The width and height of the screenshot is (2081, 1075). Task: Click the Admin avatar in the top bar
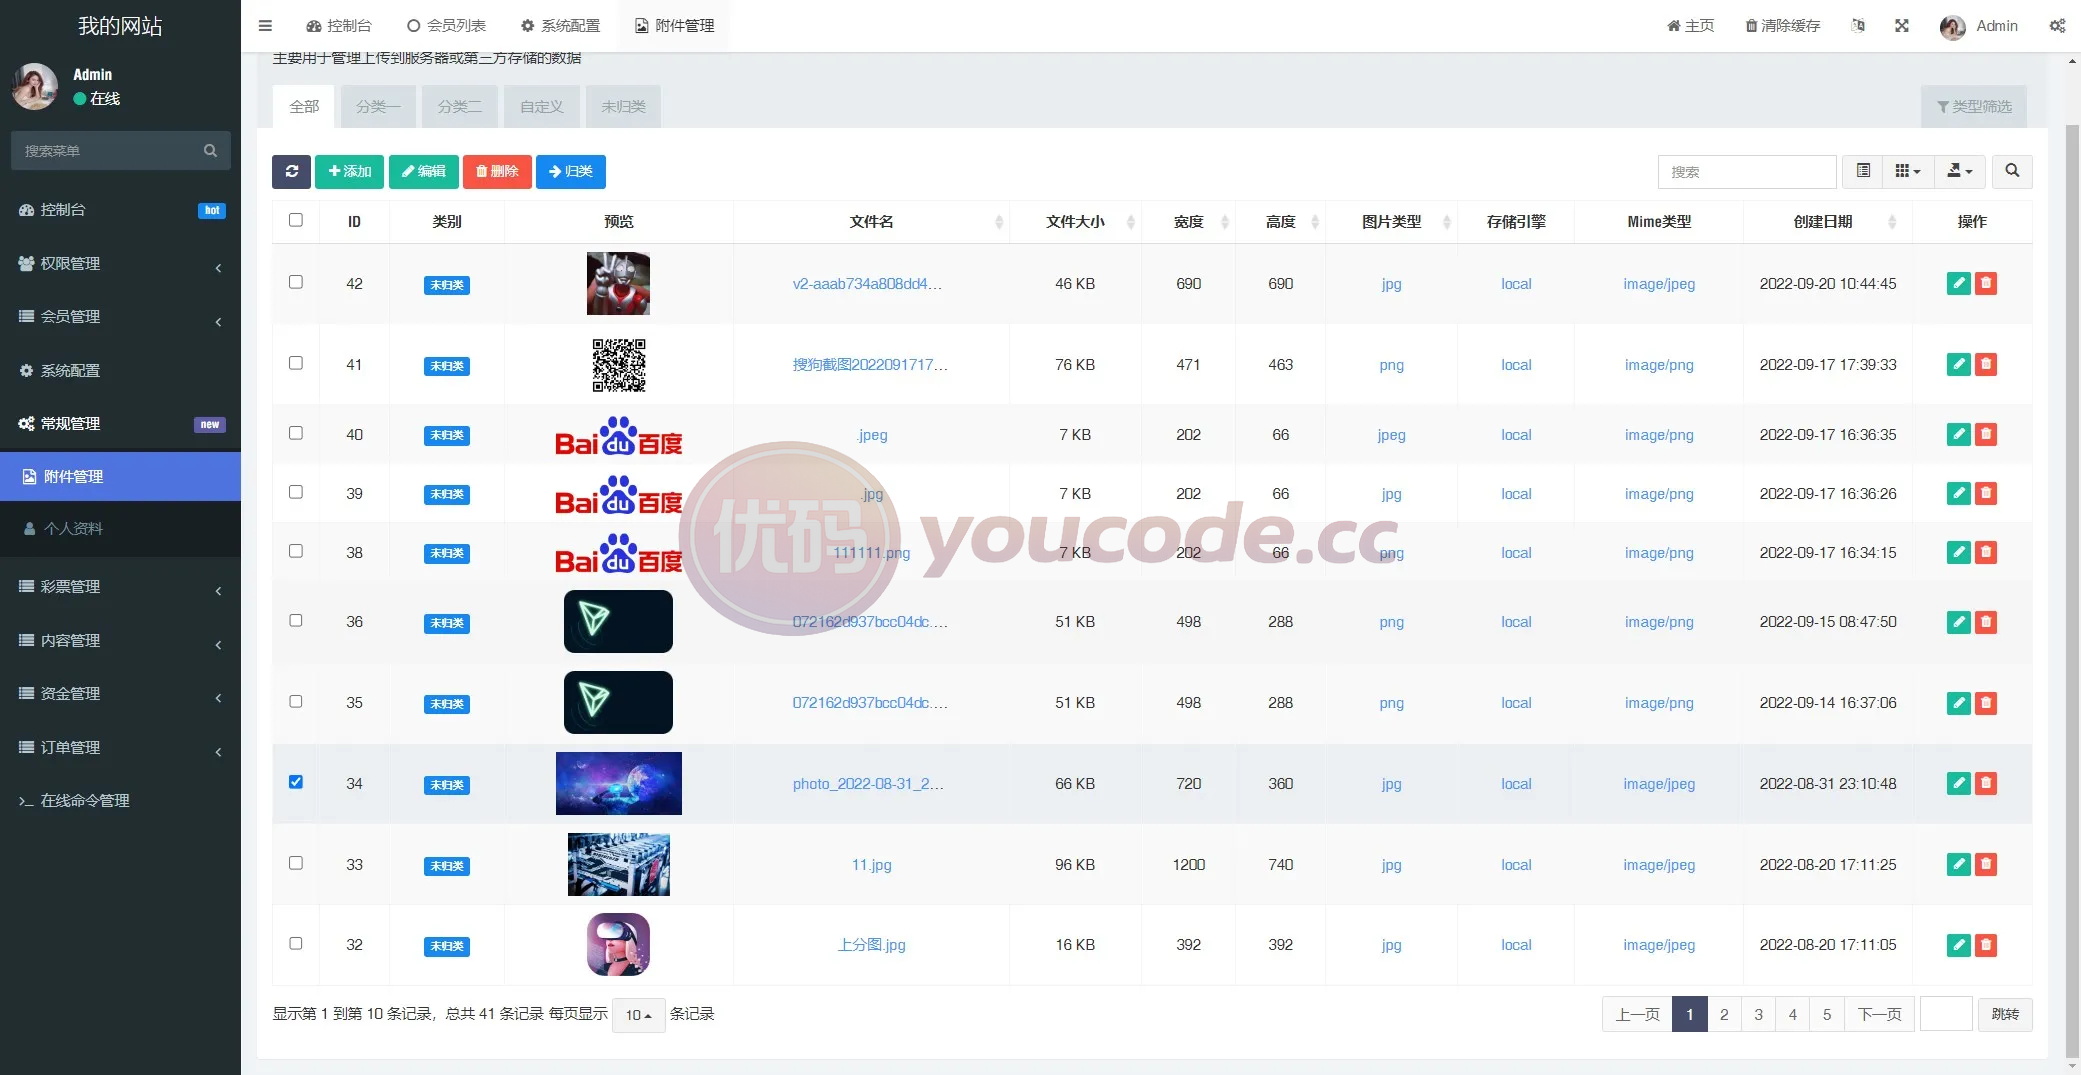click(x=1953, y=27)
